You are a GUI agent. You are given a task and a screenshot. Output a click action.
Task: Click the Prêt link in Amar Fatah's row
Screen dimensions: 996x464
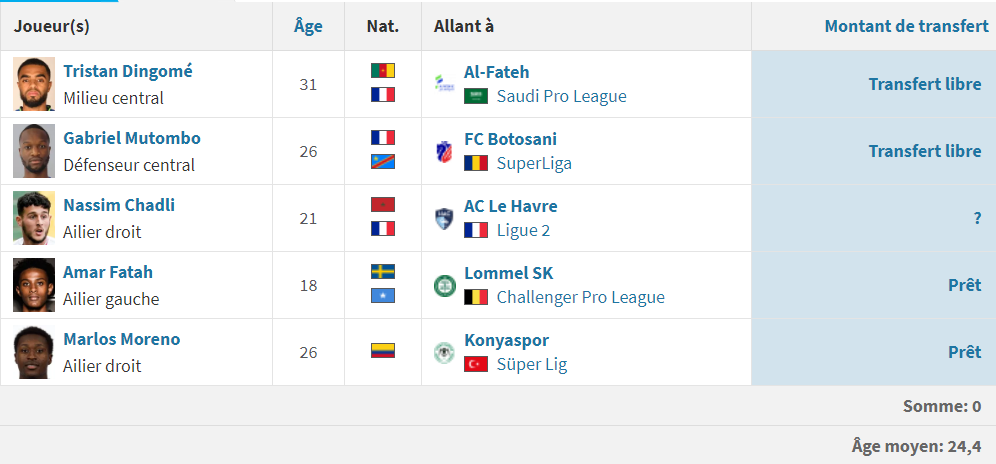point(965,285)
